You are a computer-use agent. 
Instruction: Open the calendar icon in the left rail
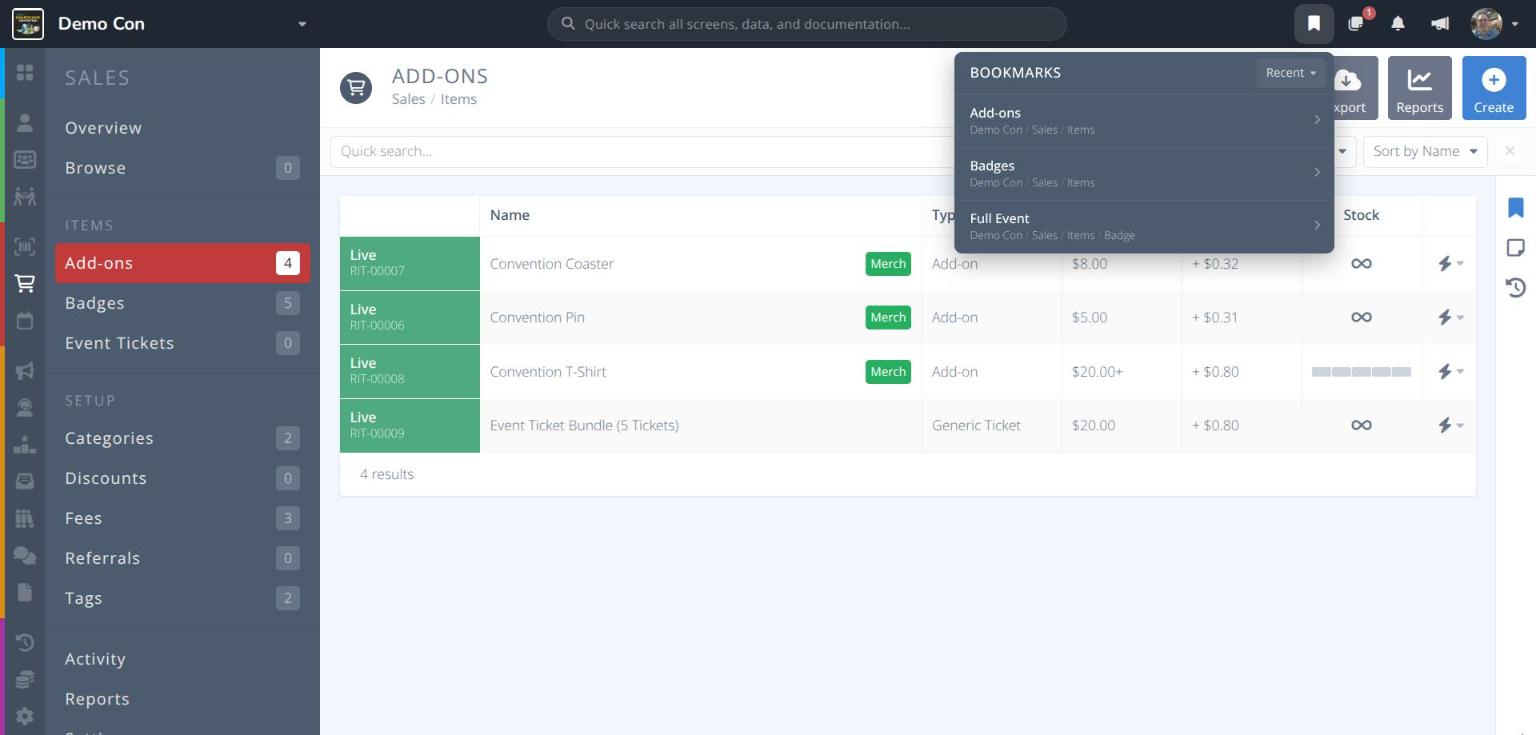tap(25, 321)
